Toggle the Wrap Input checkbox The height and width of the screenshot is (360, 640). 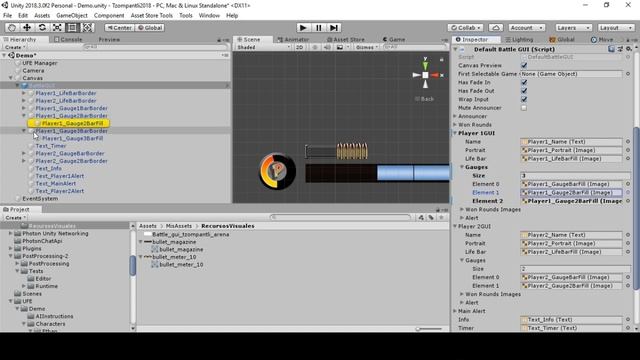[x=524, y=99]
